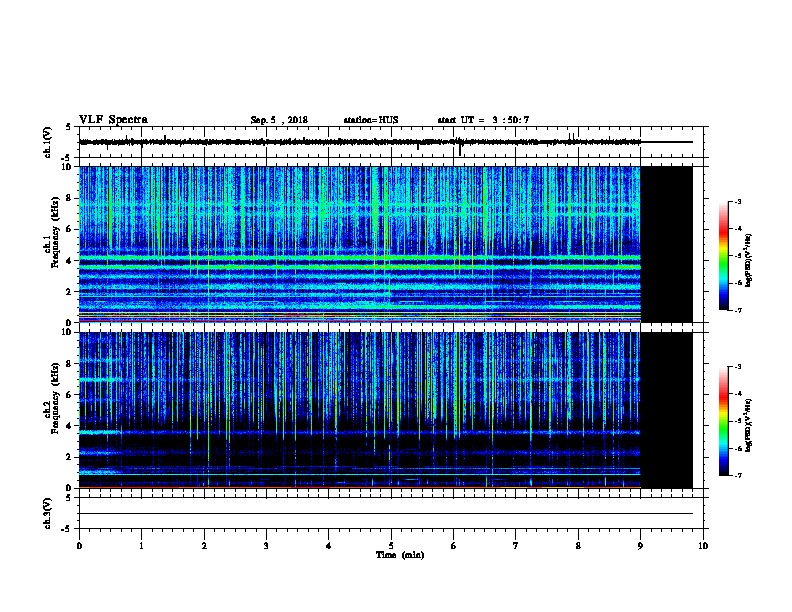Click the "5" tick of ch.1(V) axis
The width and height of the screenshot is (792, 612).
tap(69, 127)
